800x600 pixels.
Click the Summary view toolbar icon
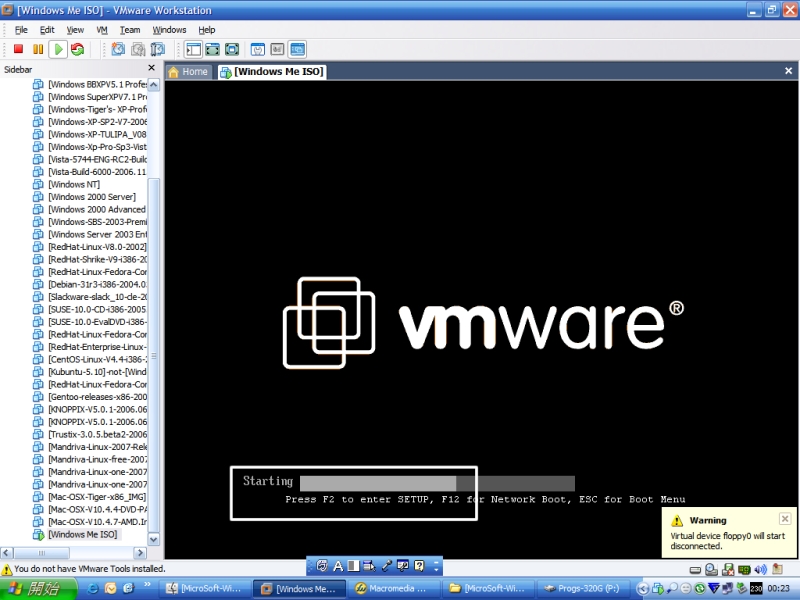[258, 49]
